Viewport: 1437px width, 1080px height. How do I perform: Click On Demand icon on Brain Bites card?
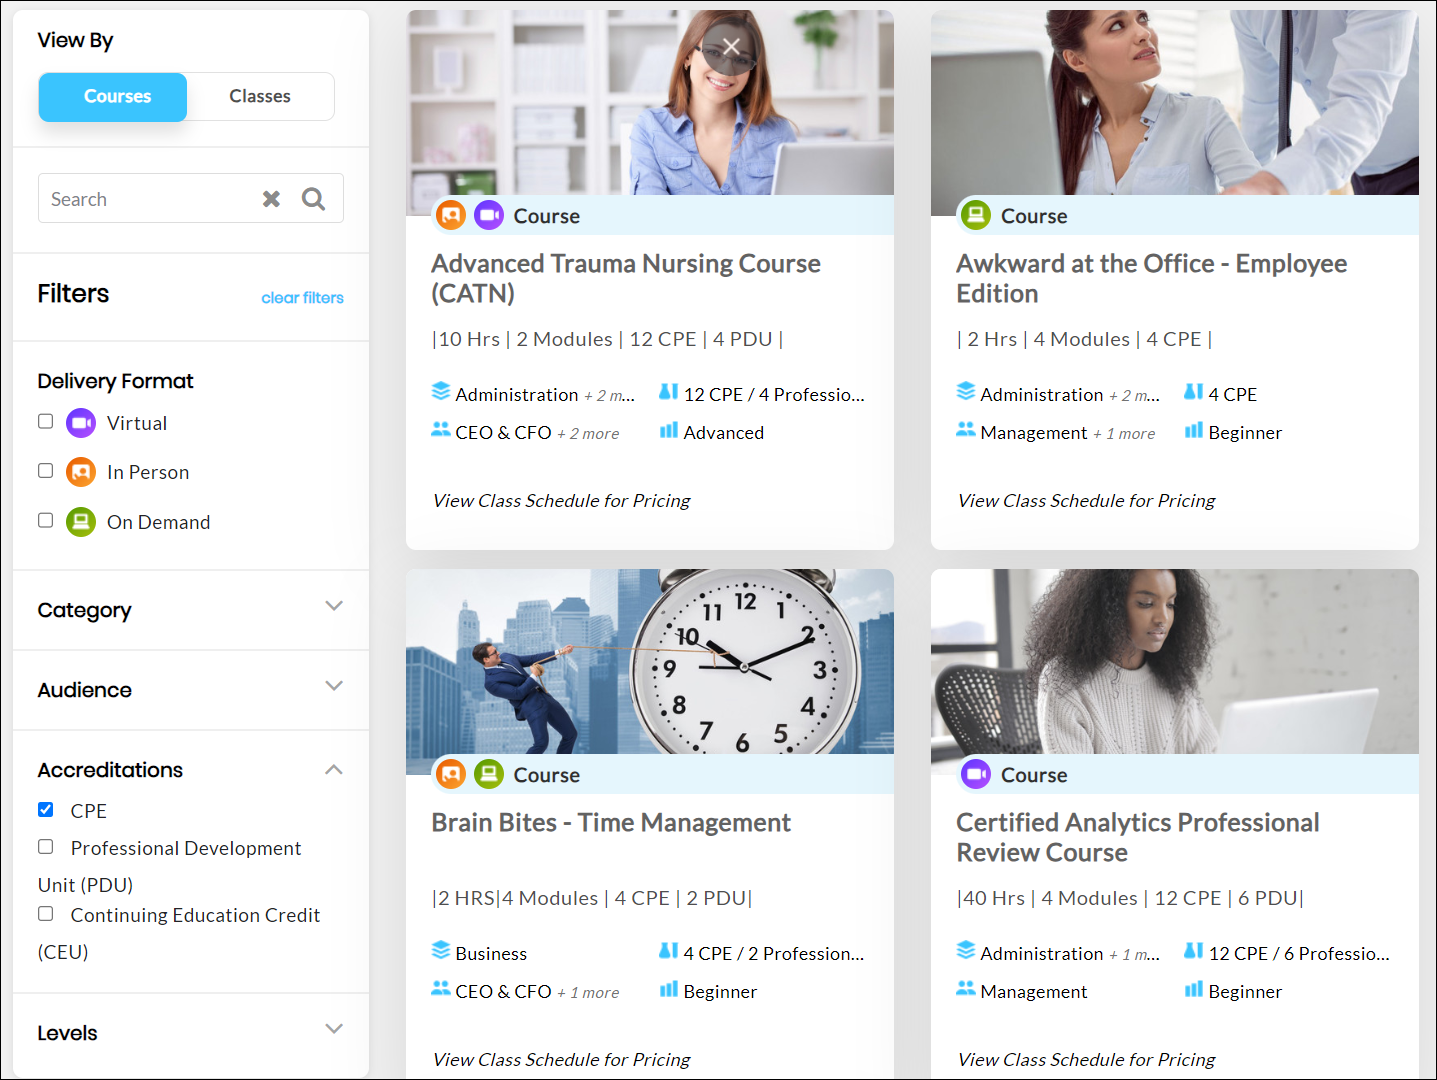pos(489,774)
